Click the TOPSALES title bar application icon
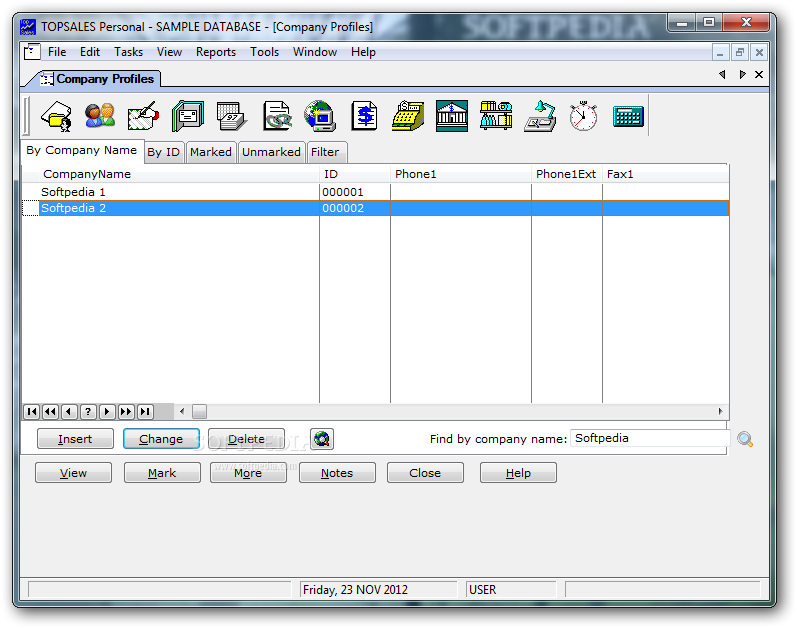Image resolution: width=797 pixels, height=628 pixels. tap(28, 26)
